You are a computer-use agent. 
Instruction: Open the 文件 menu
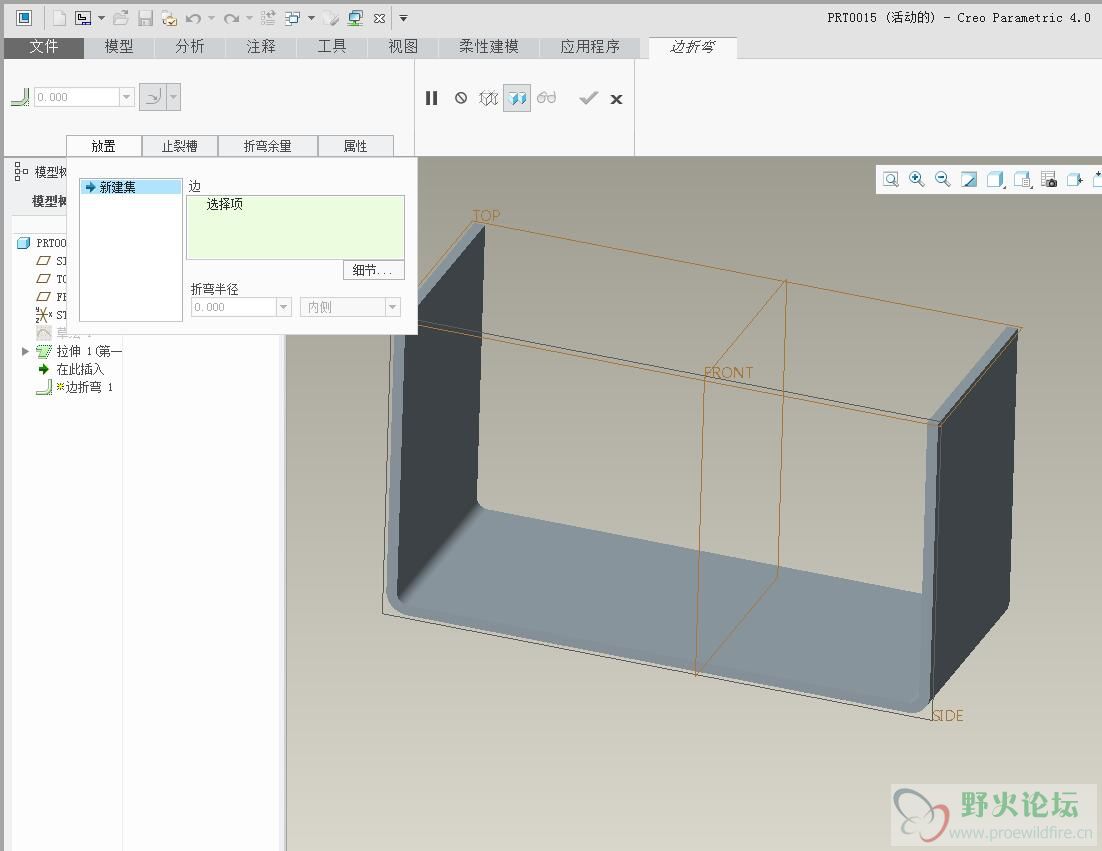[44, 47]
